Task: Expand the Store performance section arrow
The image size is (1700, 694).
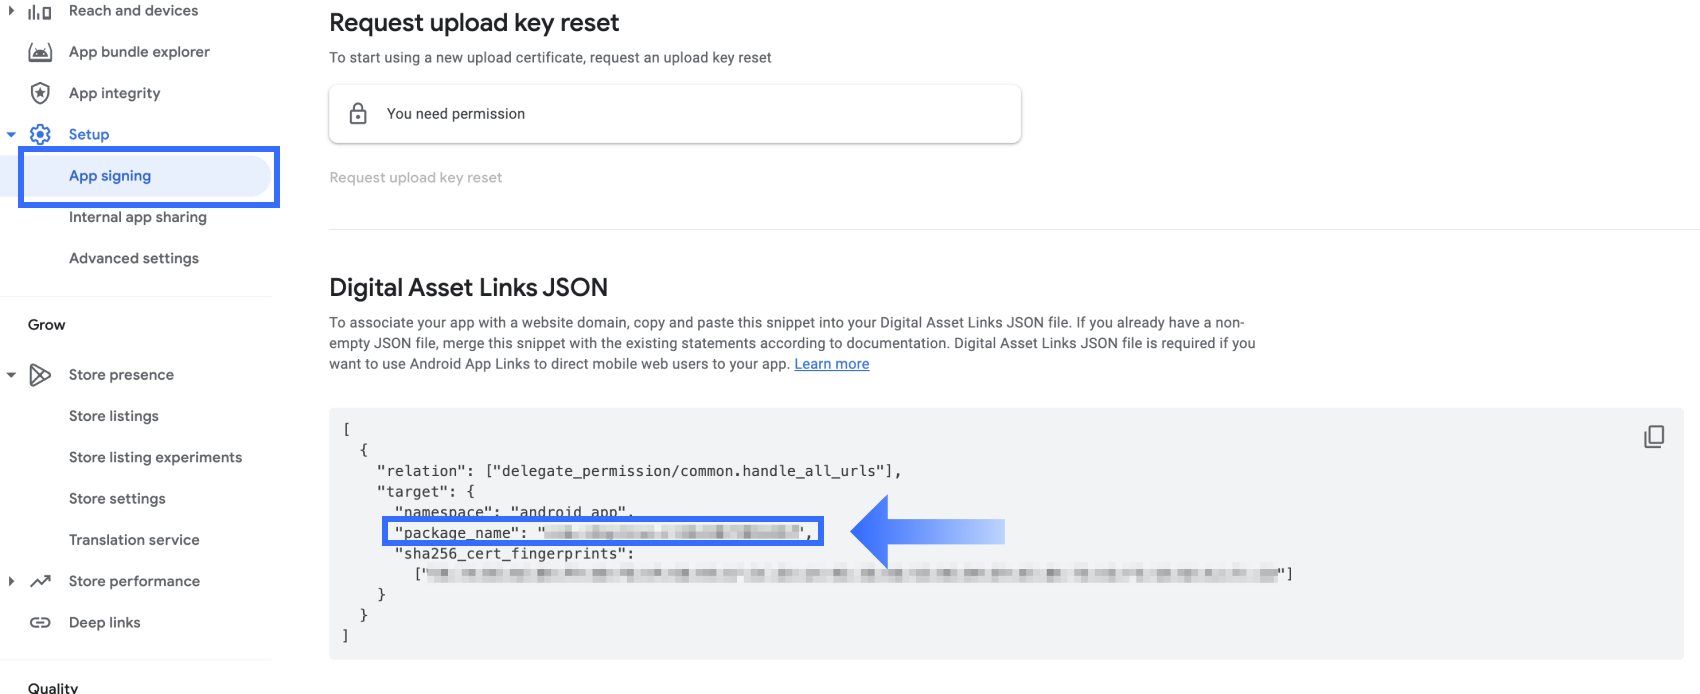Action: 11,581
